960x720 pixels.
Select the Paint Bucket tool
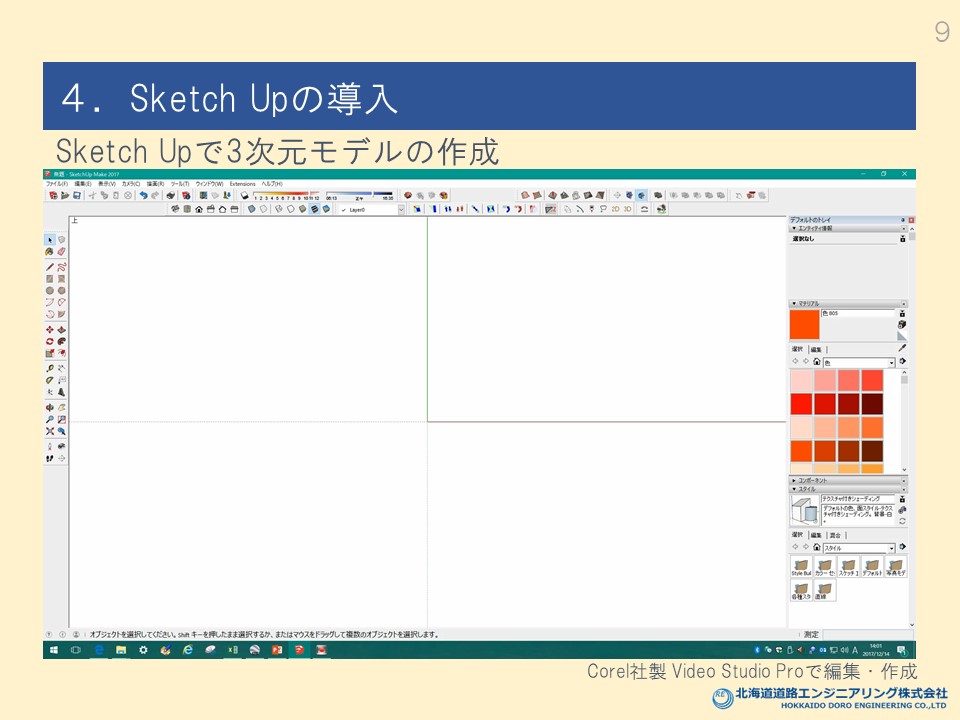coord(49,252)
